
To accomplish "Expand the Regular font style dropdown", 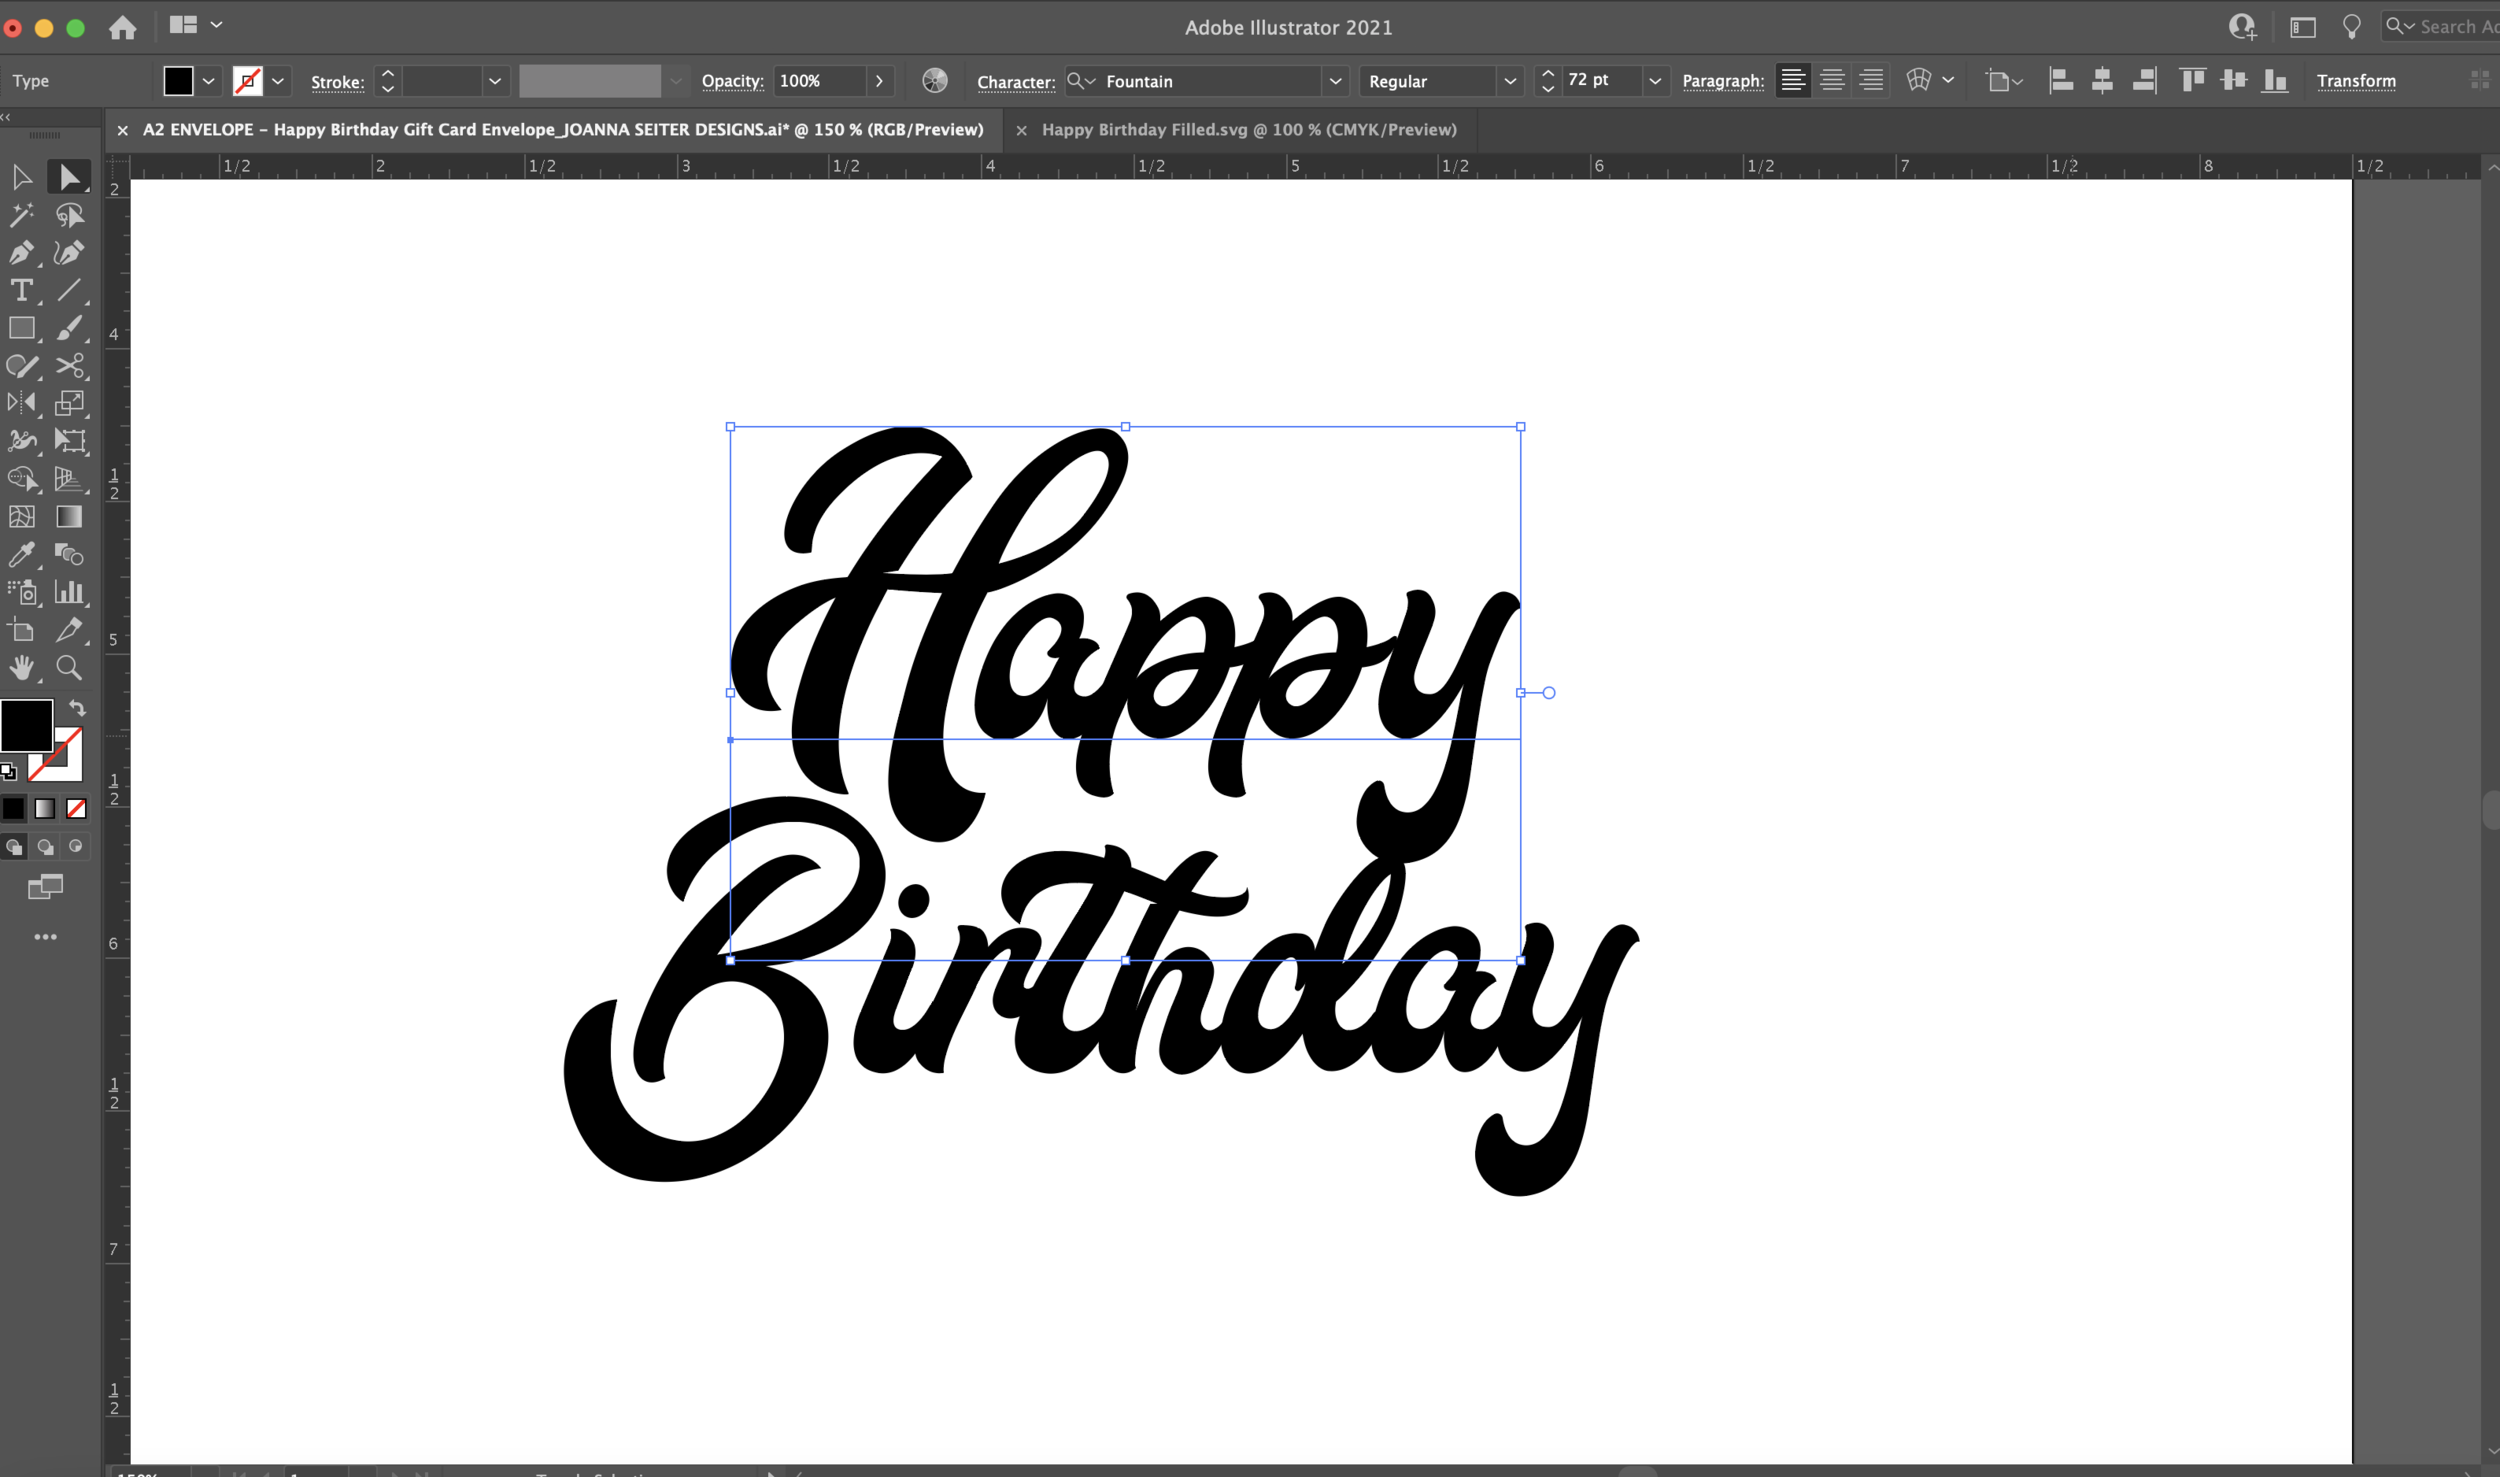I will tap(1509, 81).
